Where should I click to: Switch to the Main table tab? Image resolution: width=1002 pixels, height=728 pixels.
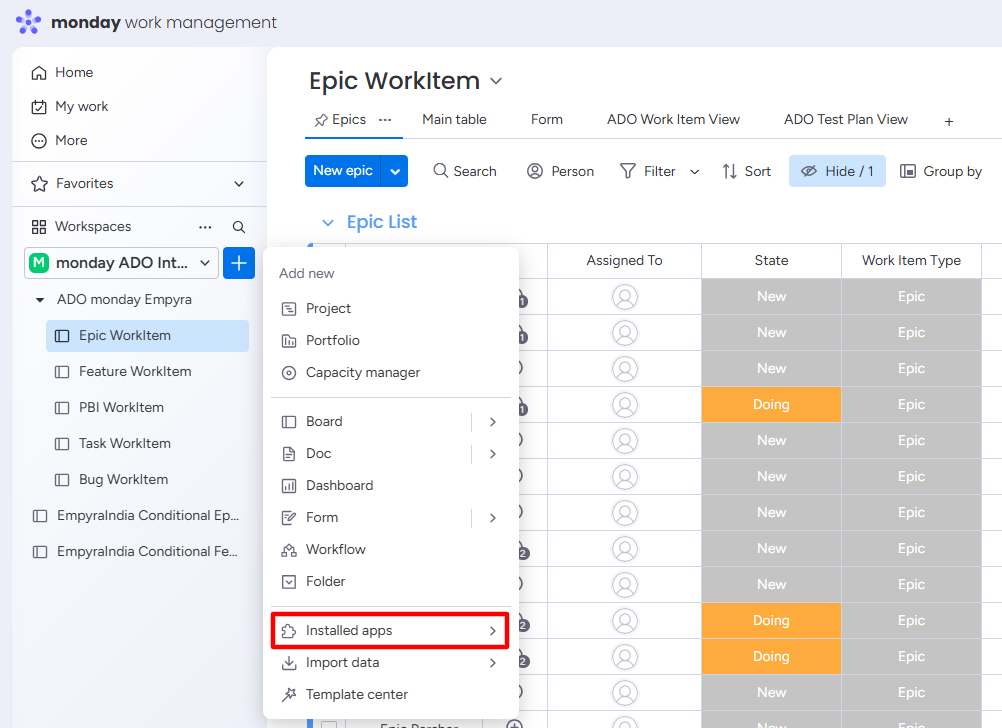pyautogui.click(x=454, y=120)
